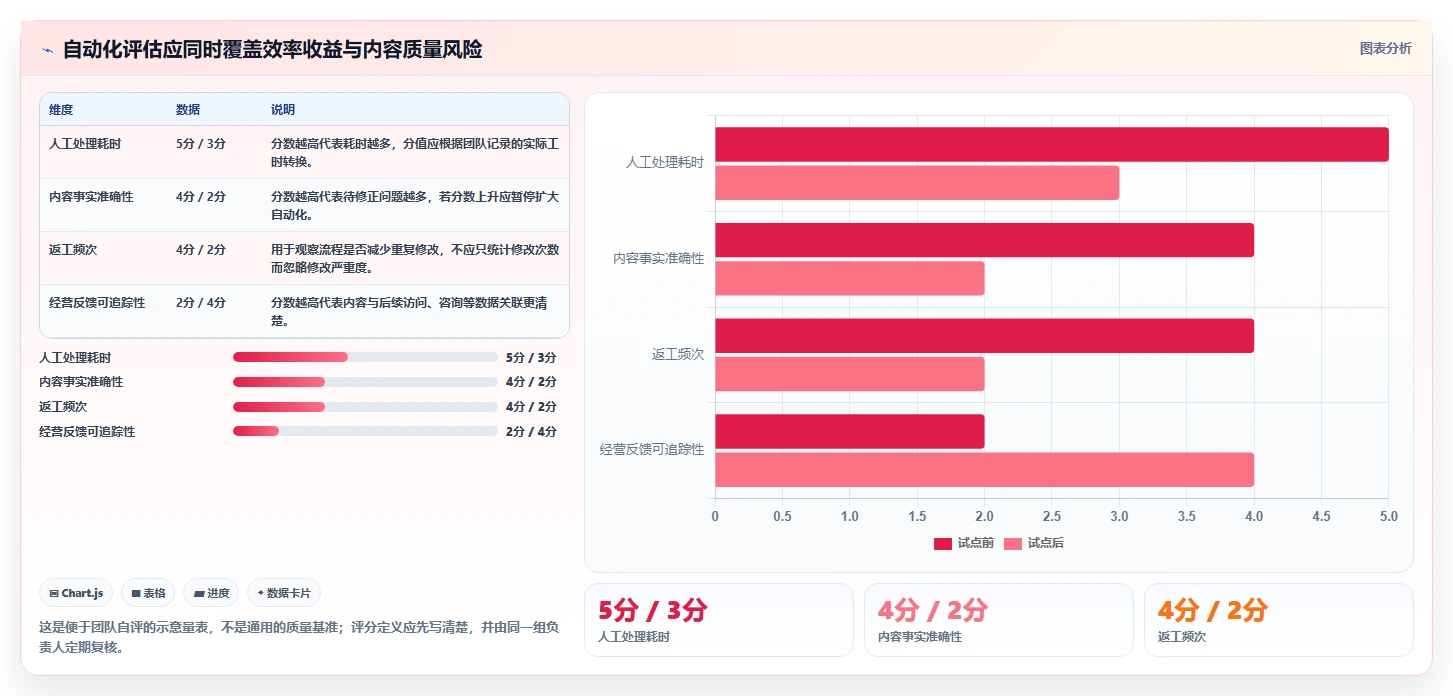Click the 2分 / 4分 value beside the progress bar
The image size is (1453, 696).
click(x=531, y=431)
